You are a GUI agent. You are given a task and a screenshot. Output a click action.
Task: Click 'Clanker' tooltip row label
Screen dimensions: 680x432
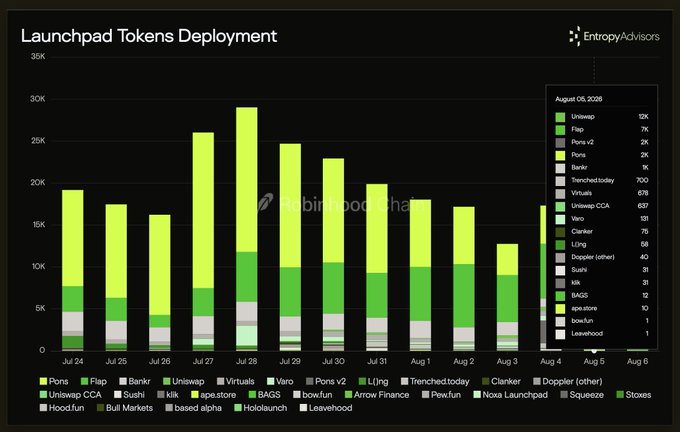[x=582, y=232]
